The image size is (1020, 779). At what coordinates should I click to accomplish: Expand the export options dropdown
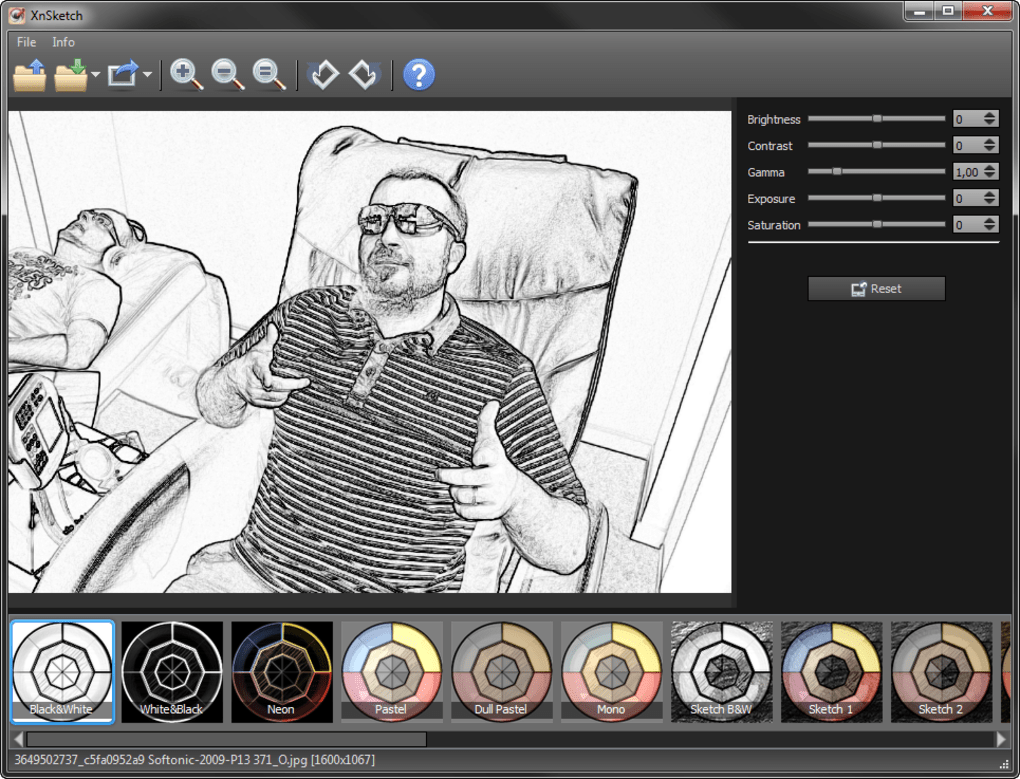tap(146, 74)
